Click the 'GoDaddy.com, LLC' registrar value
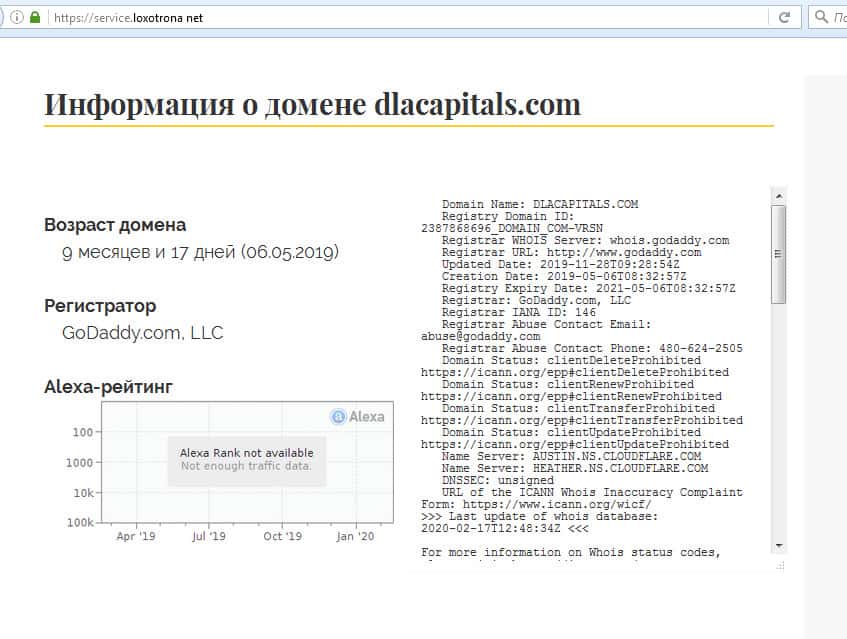Image resolution: width=847 pixels, height=639 pixels. [x=143, y=333]
